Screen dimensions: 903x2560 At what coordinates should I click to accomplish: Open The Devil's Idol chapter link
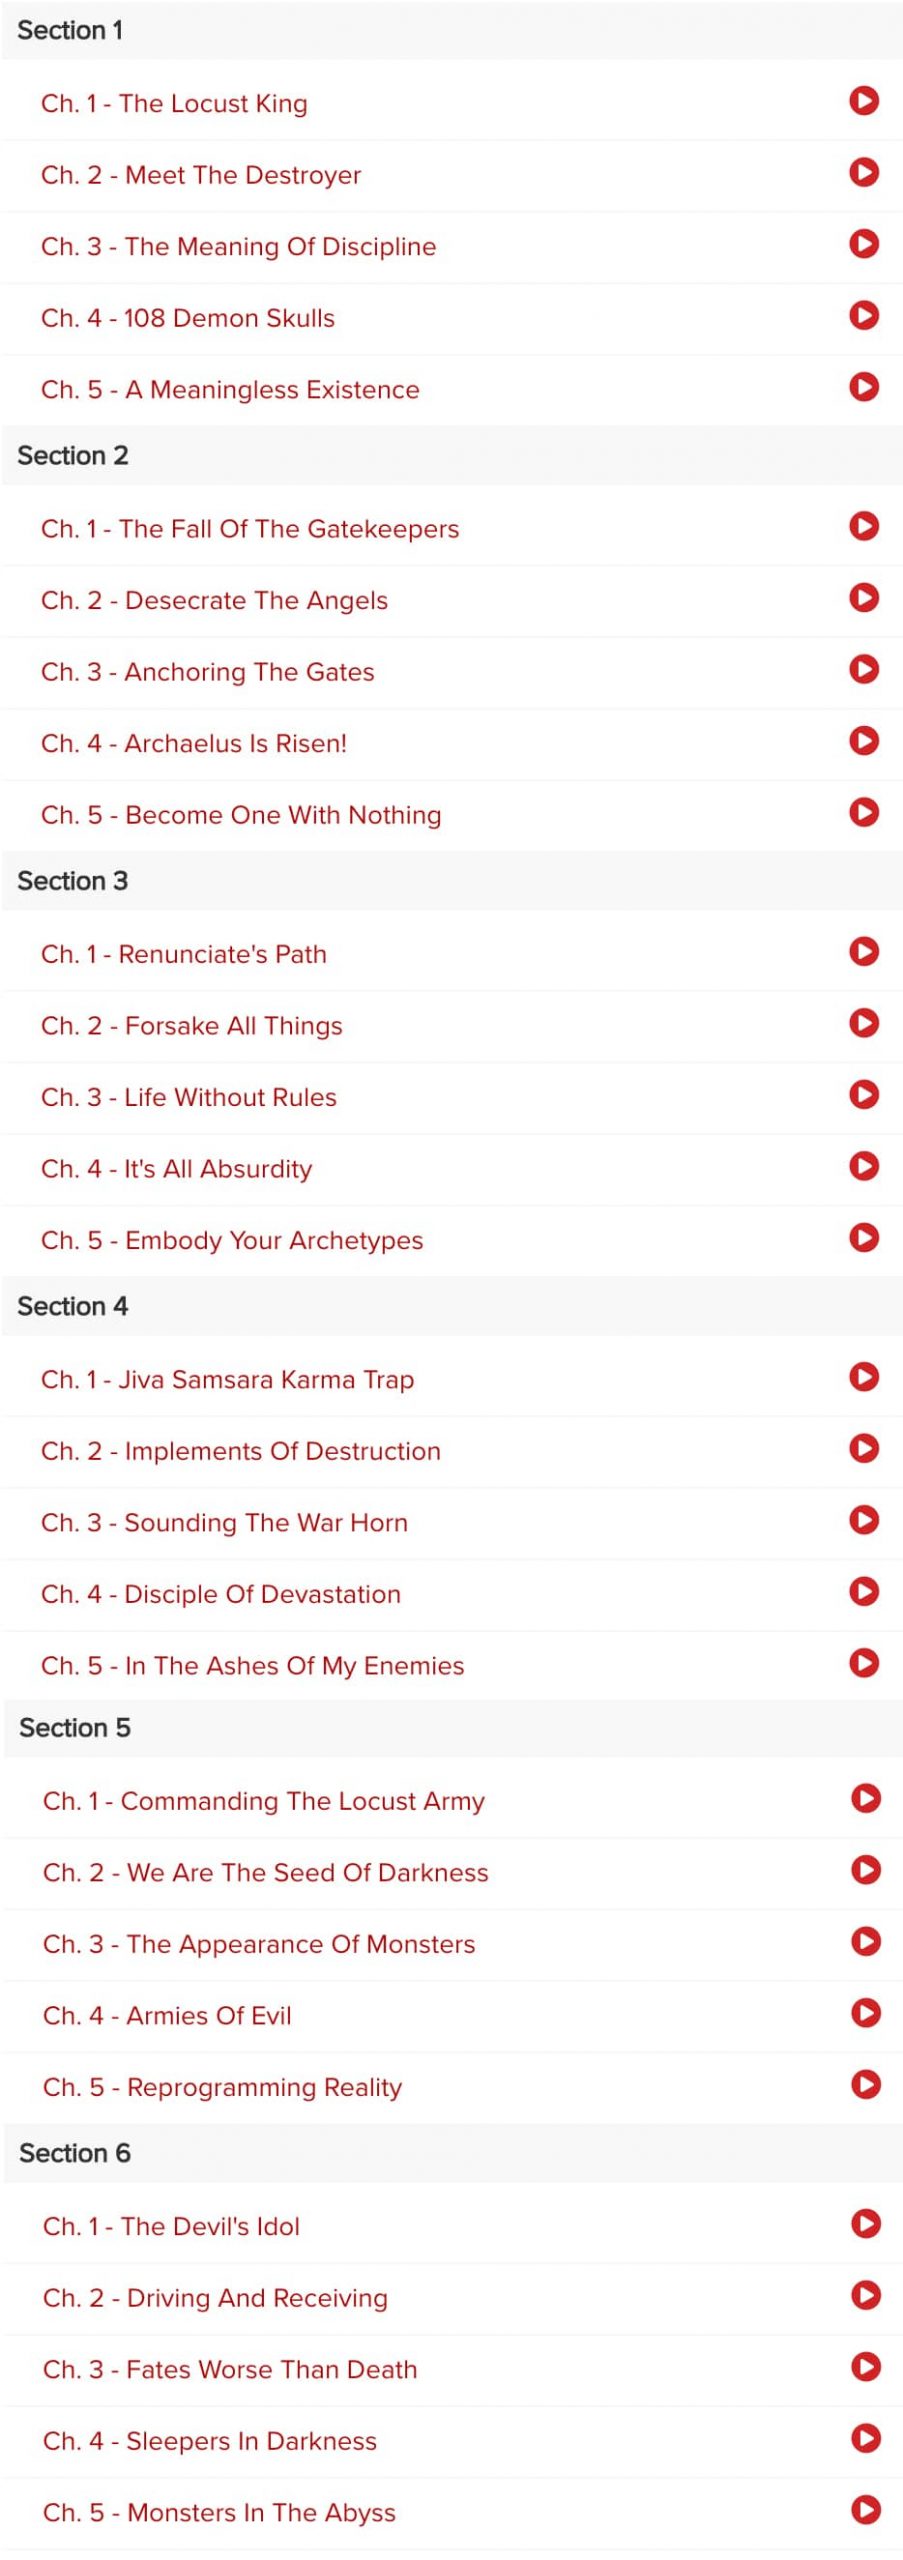(171, 2226)
